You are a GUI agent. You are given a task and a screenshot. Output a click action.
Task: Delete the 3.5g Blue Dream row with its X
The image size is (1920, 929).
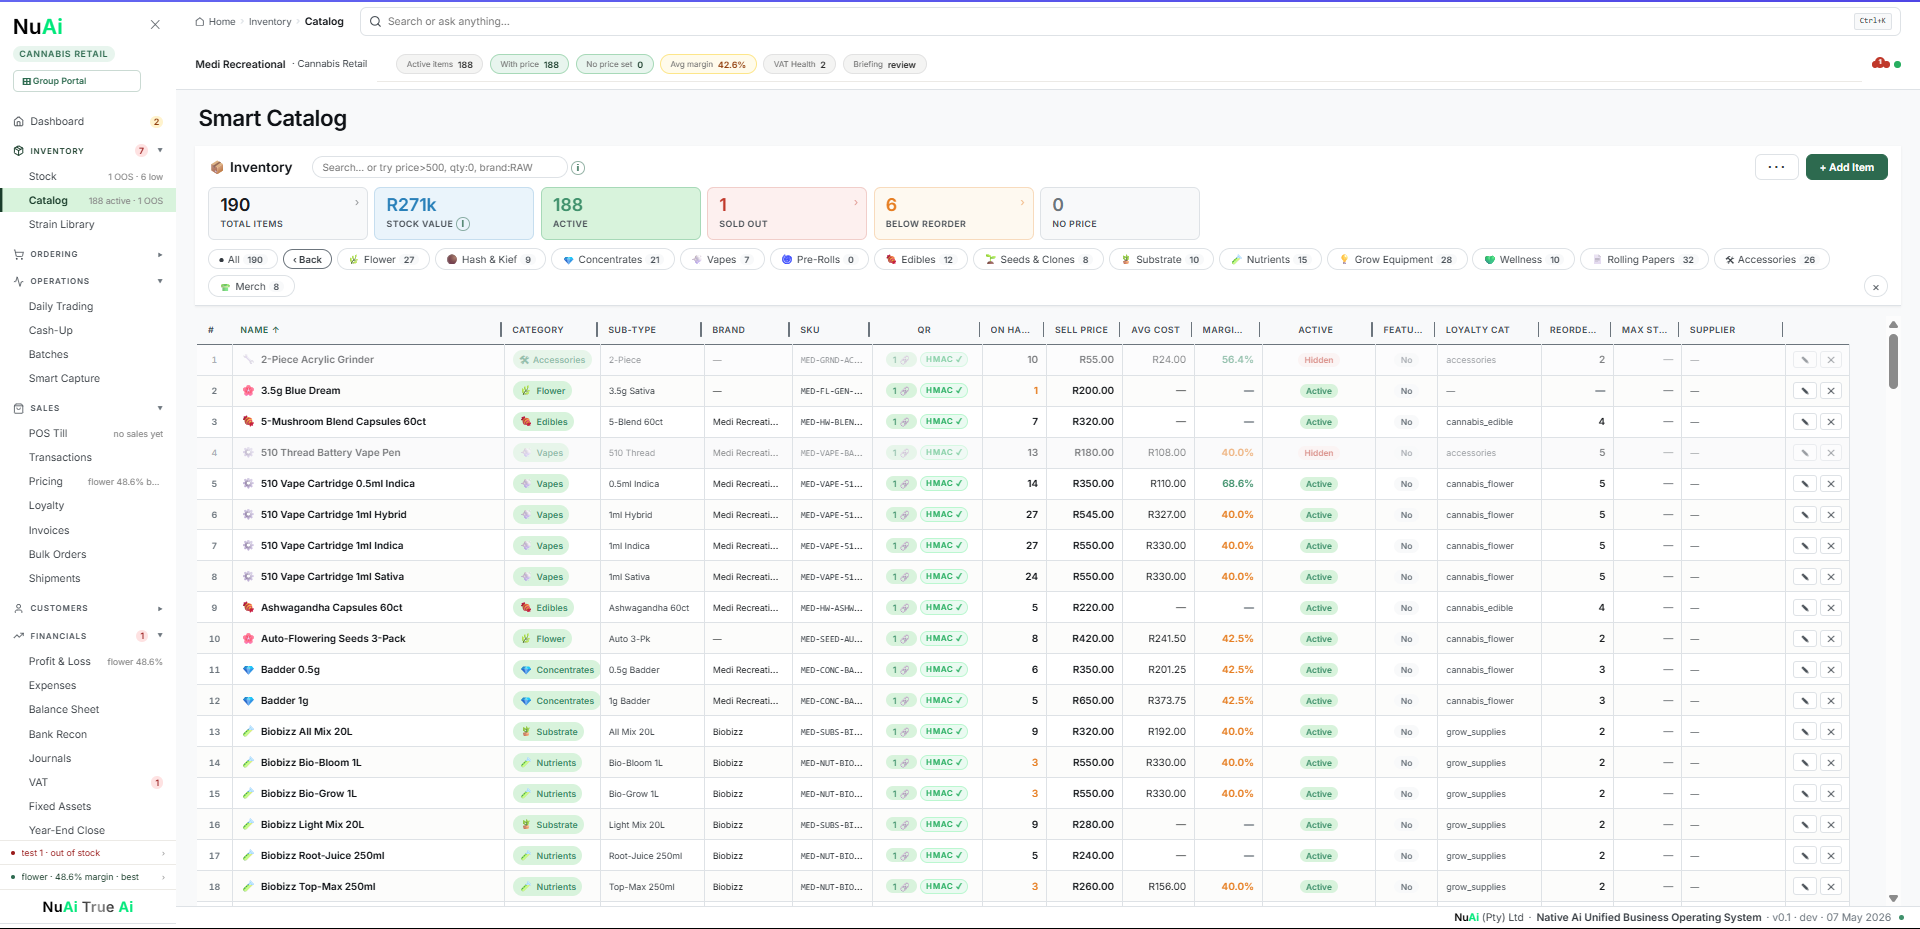click(1831, 391)
